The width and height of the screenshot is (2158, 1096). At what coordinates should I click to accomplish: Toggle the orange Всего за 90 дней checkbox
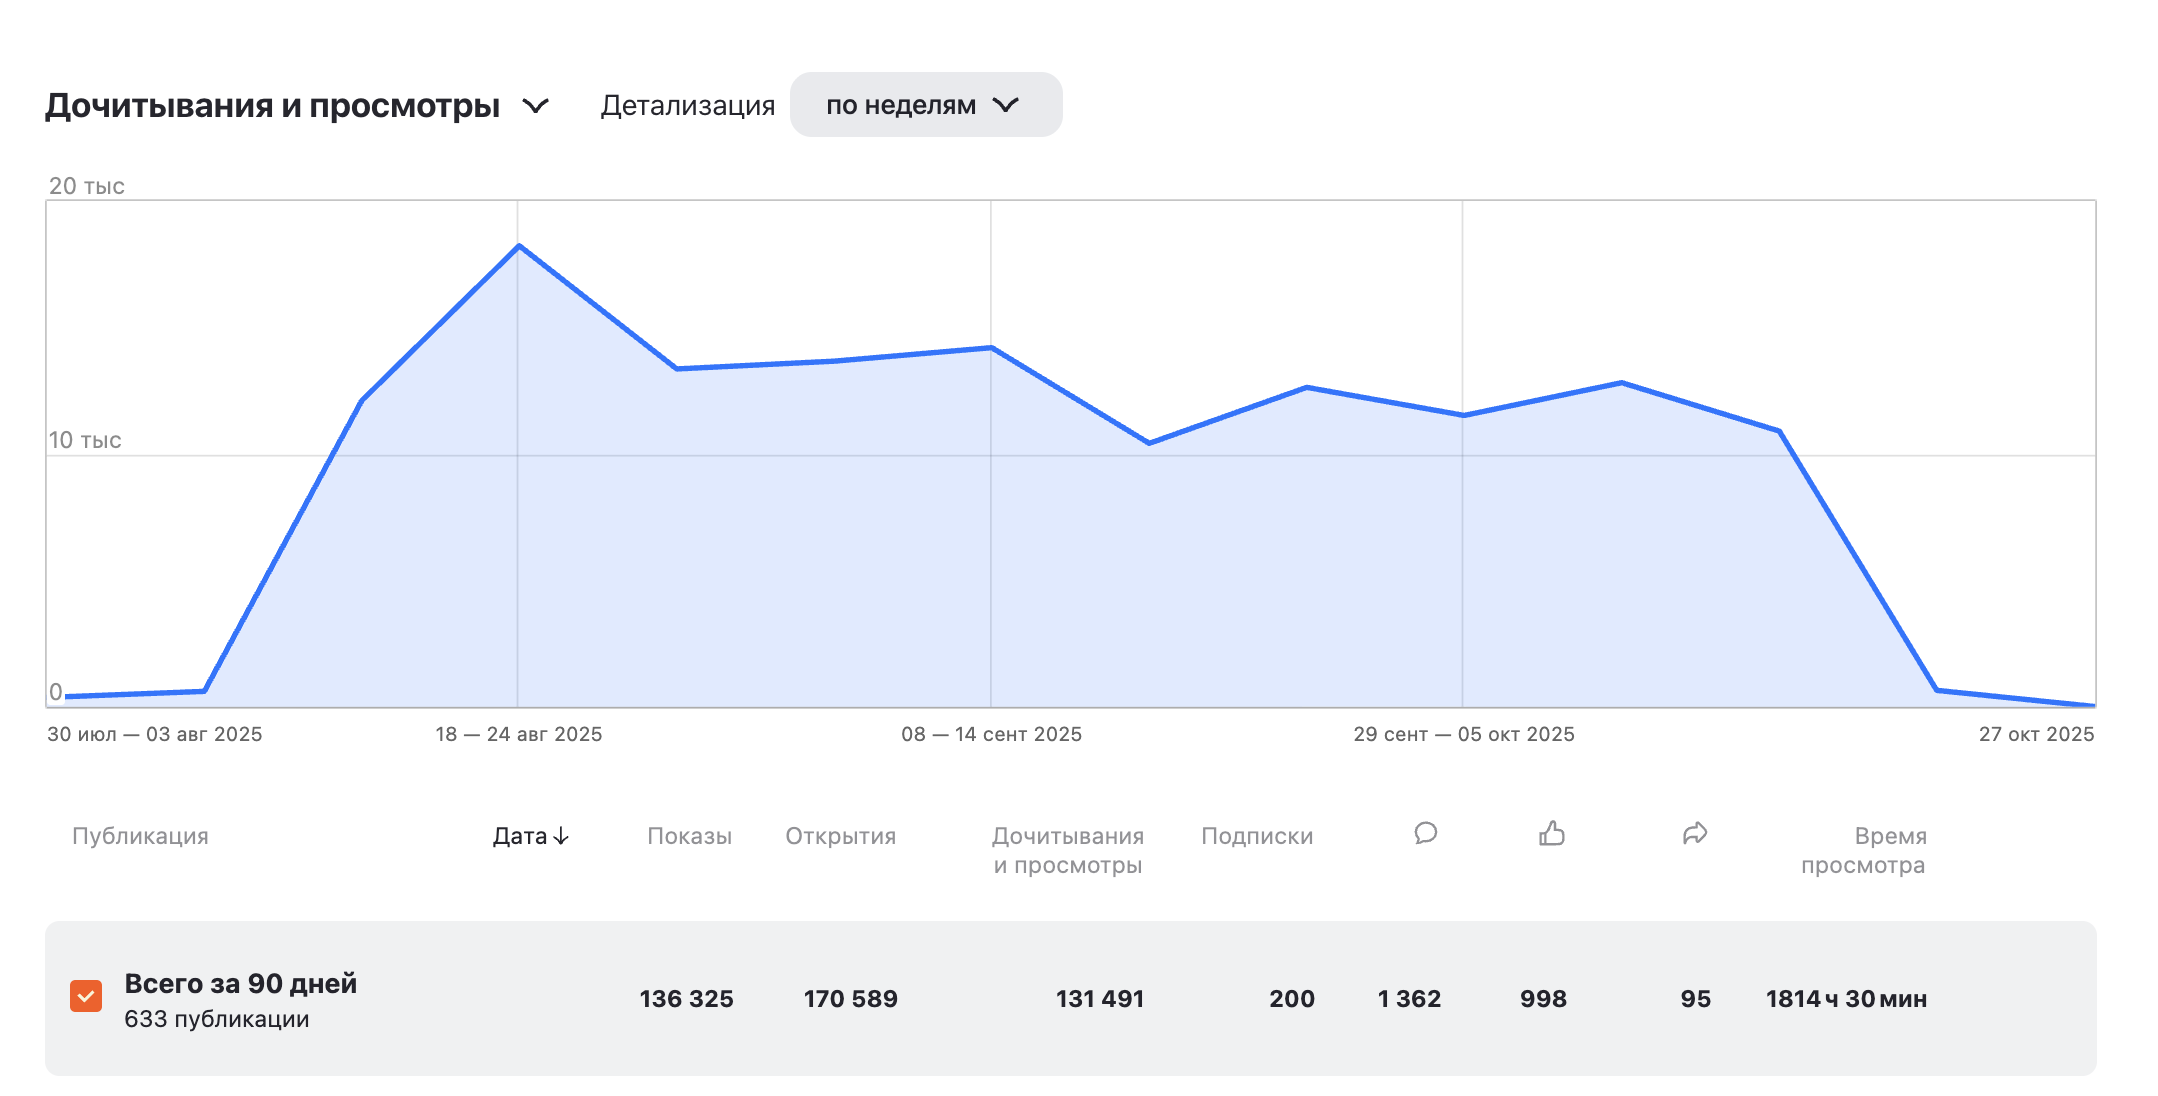(86, 996)
